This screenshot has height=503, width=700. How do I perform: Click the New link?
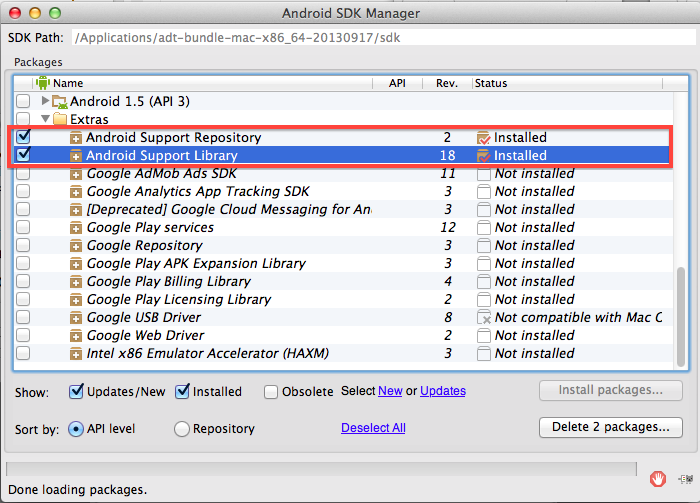(x=390, y=391)
